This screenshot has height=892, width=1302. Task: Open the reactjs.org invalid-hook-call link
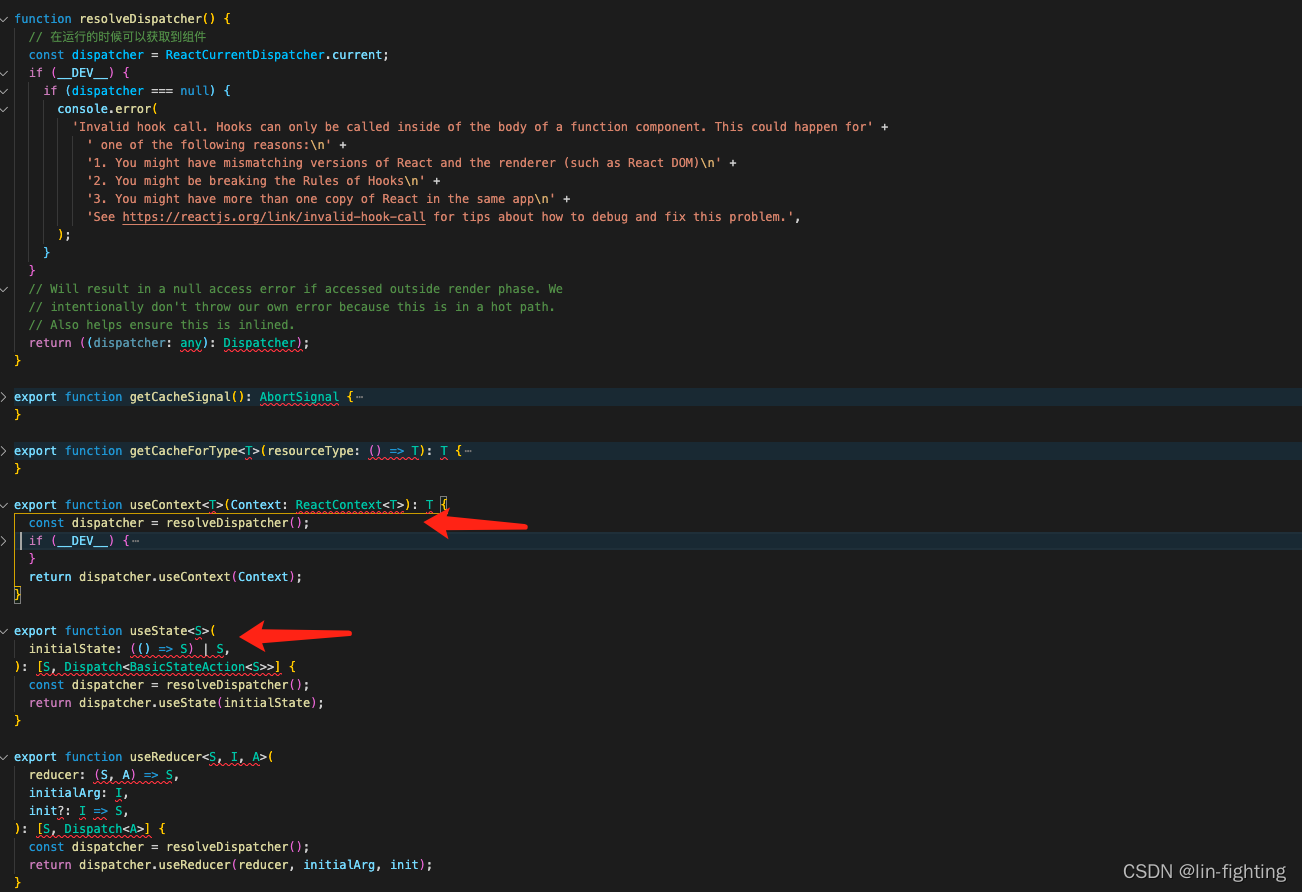pyautogui.click(x=274, y=217)
